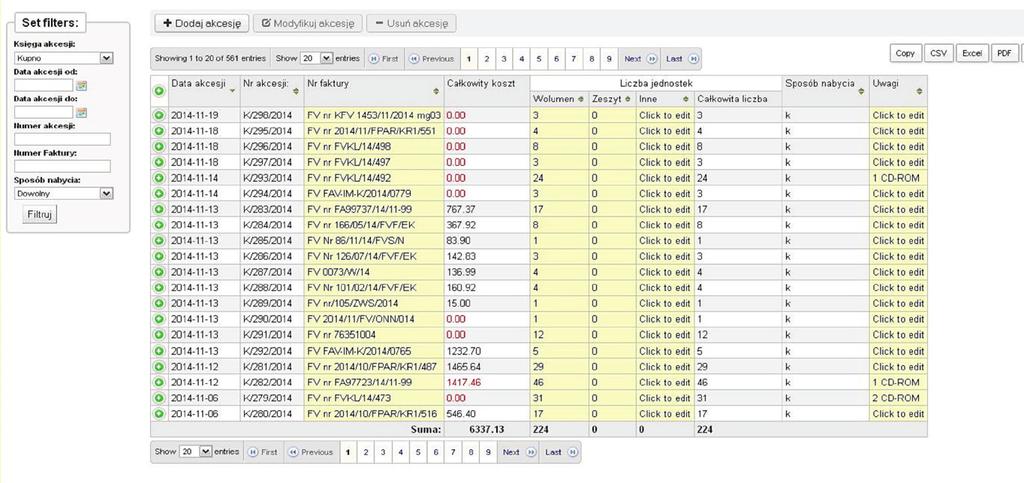Viewport: 1024px width, 483px height.
Task: Sort table by Nr akcesji column
Action: tap(272, 91)
